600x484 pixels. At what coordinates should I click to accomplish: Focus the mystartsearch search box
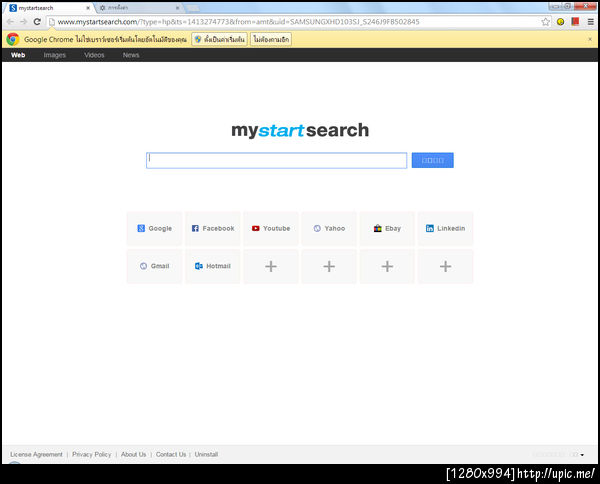click(x=276, y=160)
